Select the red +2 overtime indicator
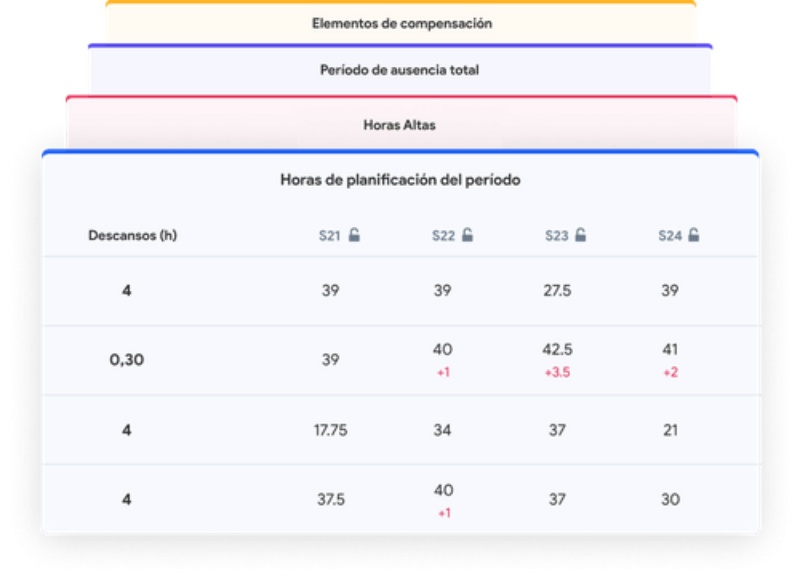Image resolution: width=800 pixels, height=579 pixels. click(x=670, y=372)
